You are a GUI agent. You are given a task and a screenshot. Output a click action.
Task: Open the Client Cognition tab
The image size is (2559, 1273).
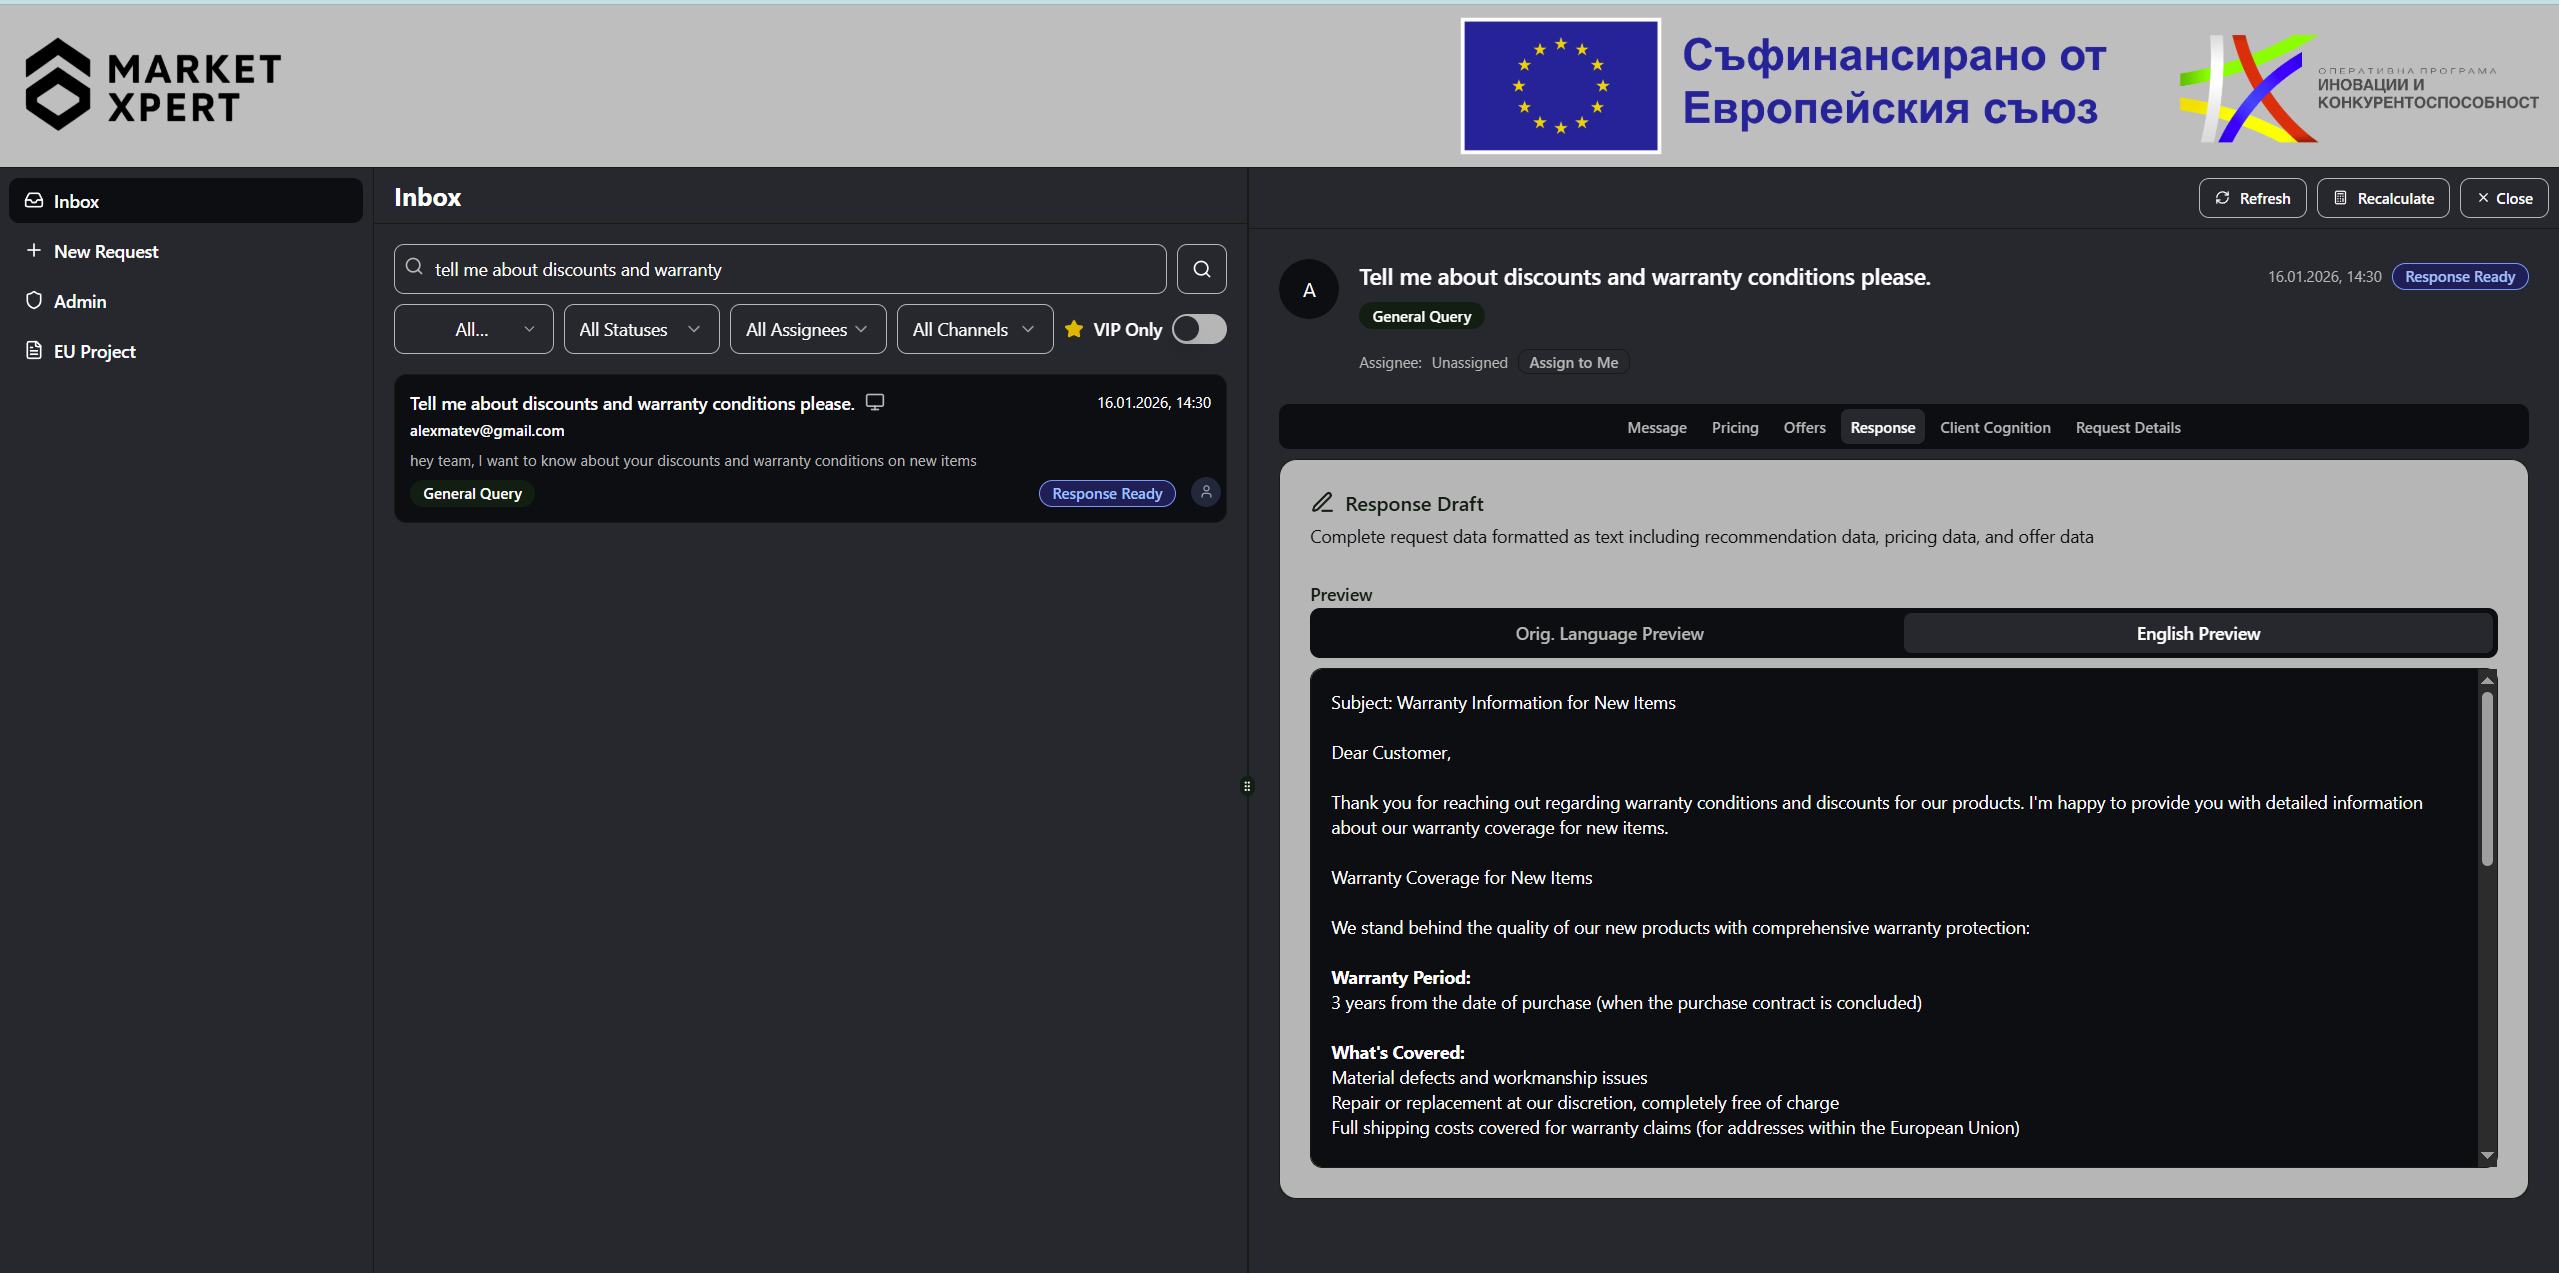1994,428
